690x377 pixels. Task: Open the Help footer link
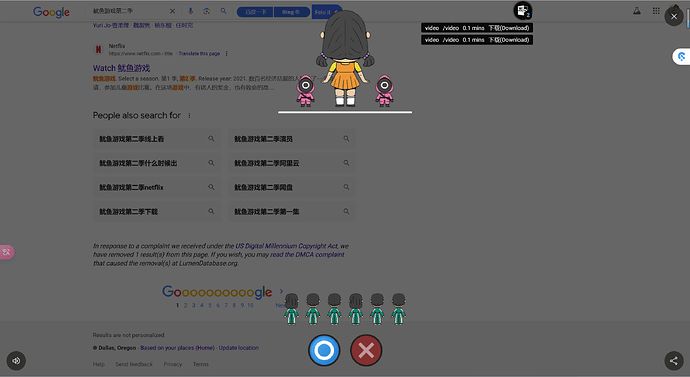coord(99,364)
